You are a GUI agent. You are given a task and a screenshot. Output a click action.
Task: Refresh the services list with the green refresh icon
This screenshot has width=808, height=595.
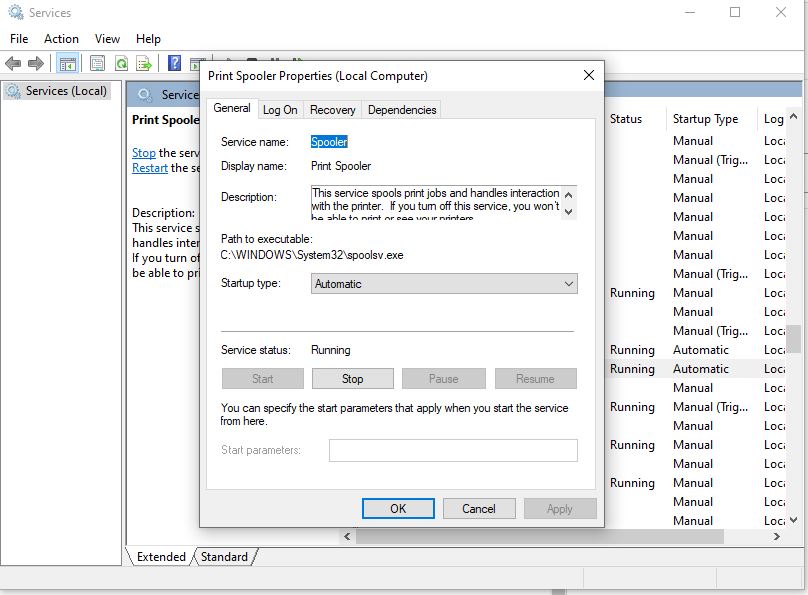point(122,63)
